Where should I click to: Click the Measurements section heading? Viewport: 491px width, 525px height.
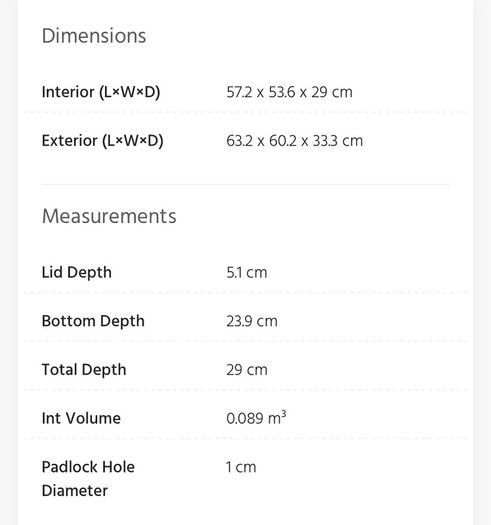109,216
